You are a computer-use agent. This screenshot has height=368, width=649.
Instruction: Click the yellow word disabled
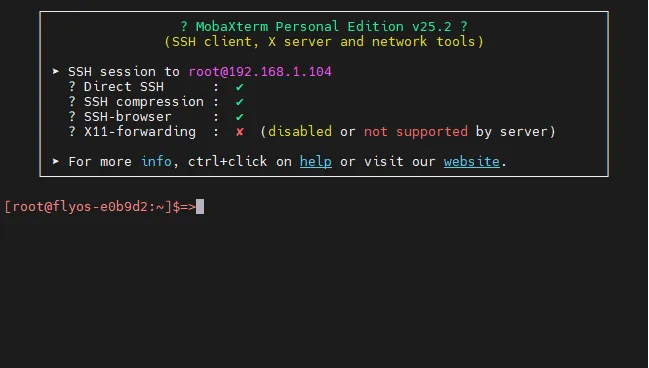point(300,132)
